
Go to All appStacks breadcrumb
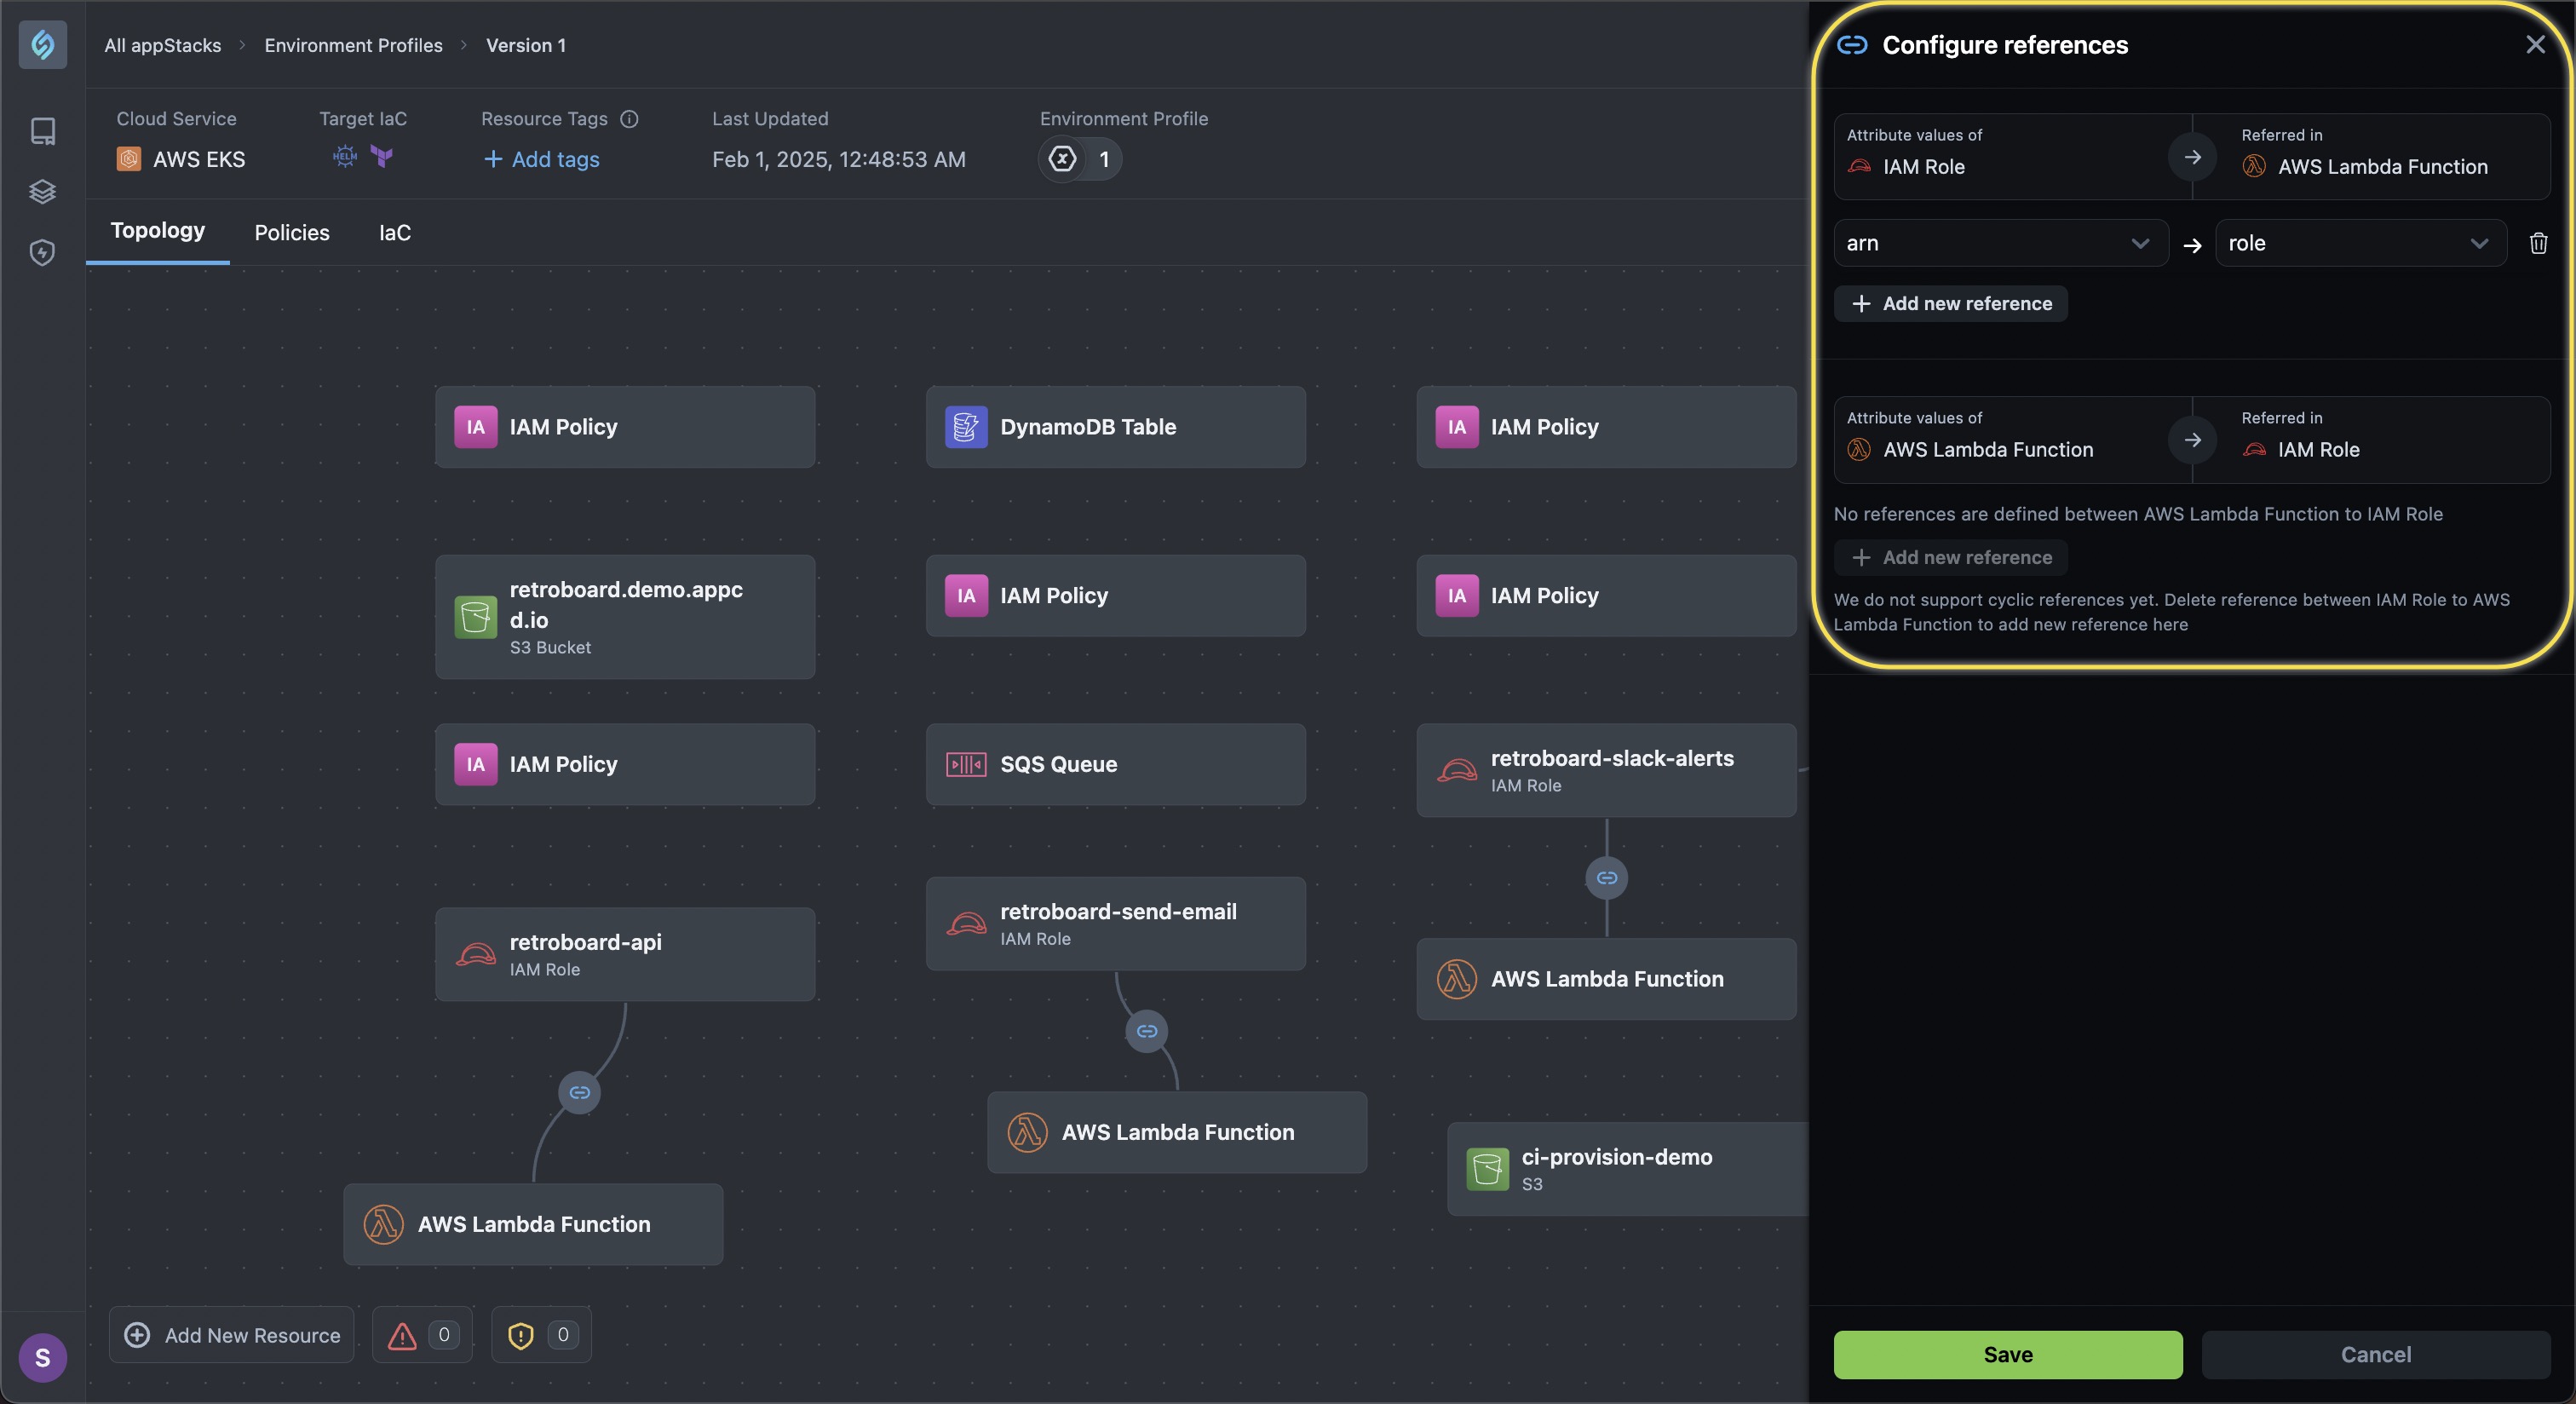(x=163, y=45)
